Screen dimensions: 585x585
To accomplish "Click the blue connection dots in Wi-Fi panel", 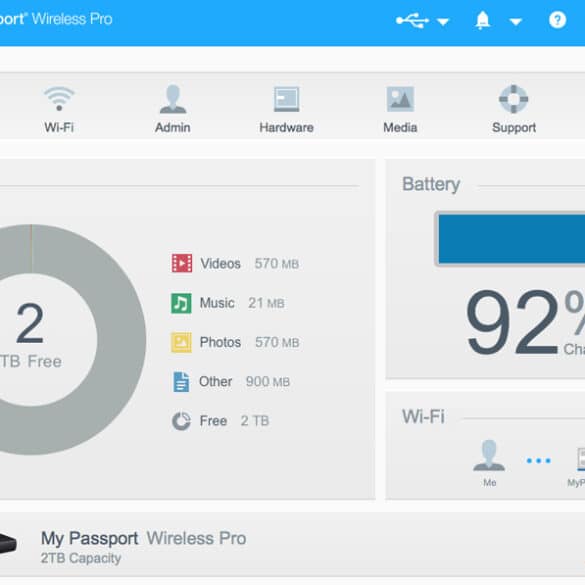I will [x=538, y=461].
